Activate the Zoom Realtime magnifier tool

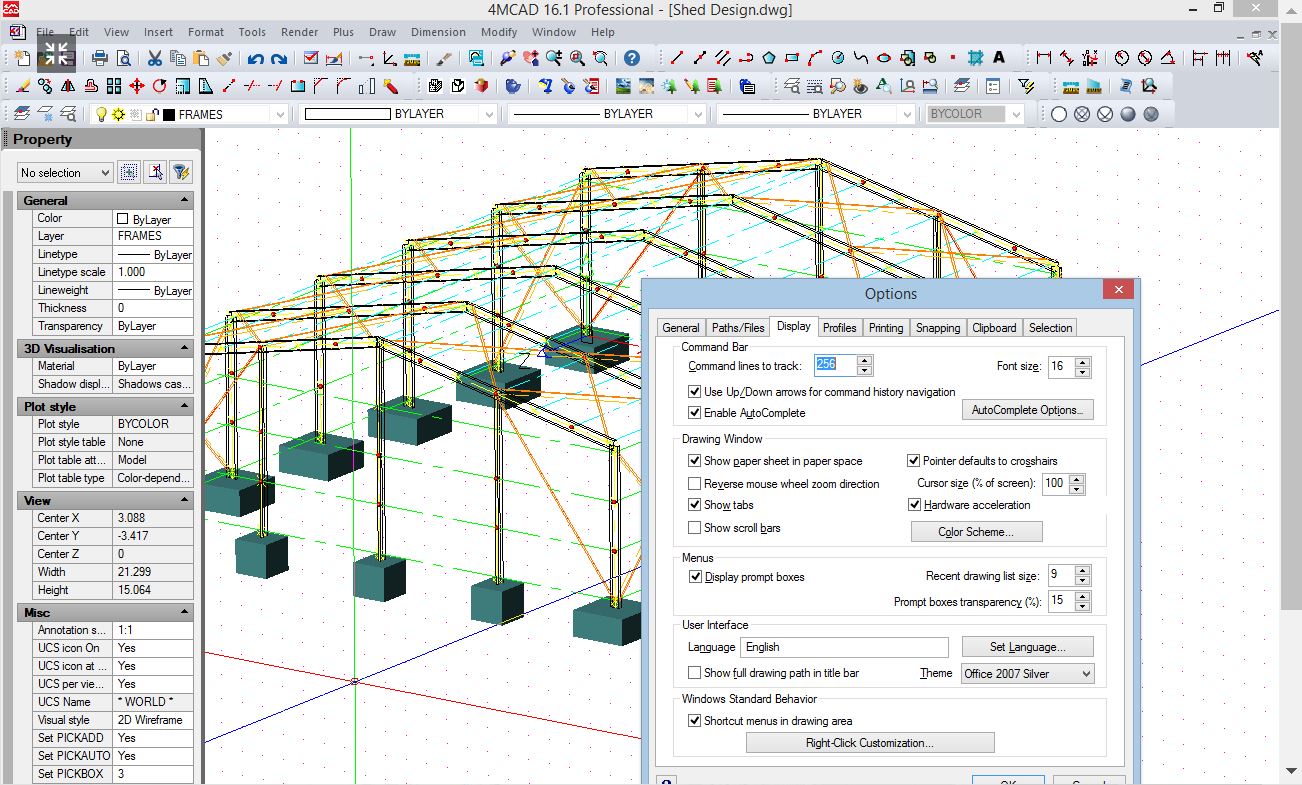[555, 59]
